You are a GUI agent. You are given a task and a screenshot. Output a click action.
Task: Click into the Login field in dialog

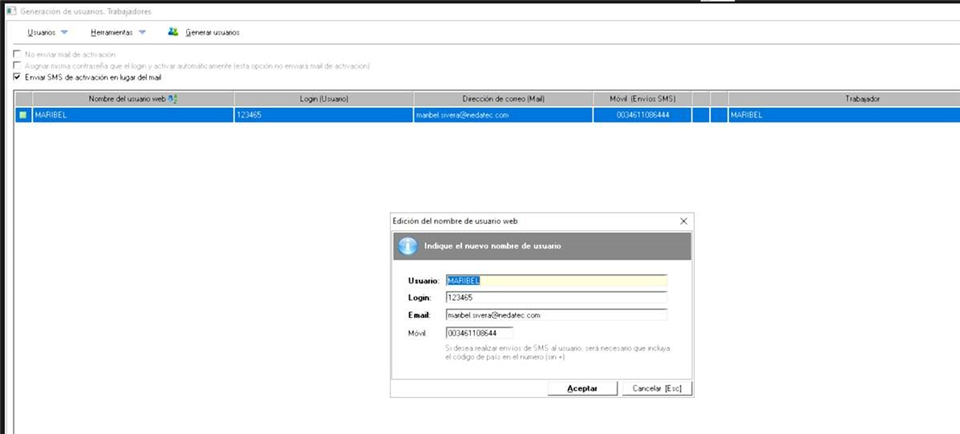[555, 298]
